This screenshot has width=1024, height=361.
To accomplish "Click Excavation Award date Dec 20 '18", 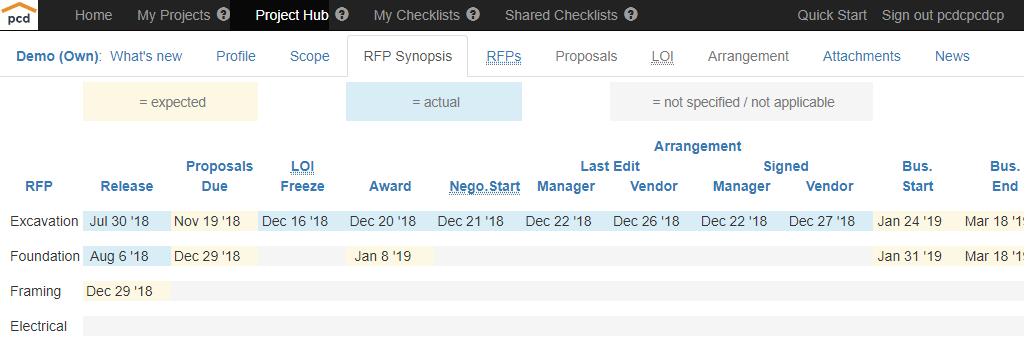I will point(383,221).
